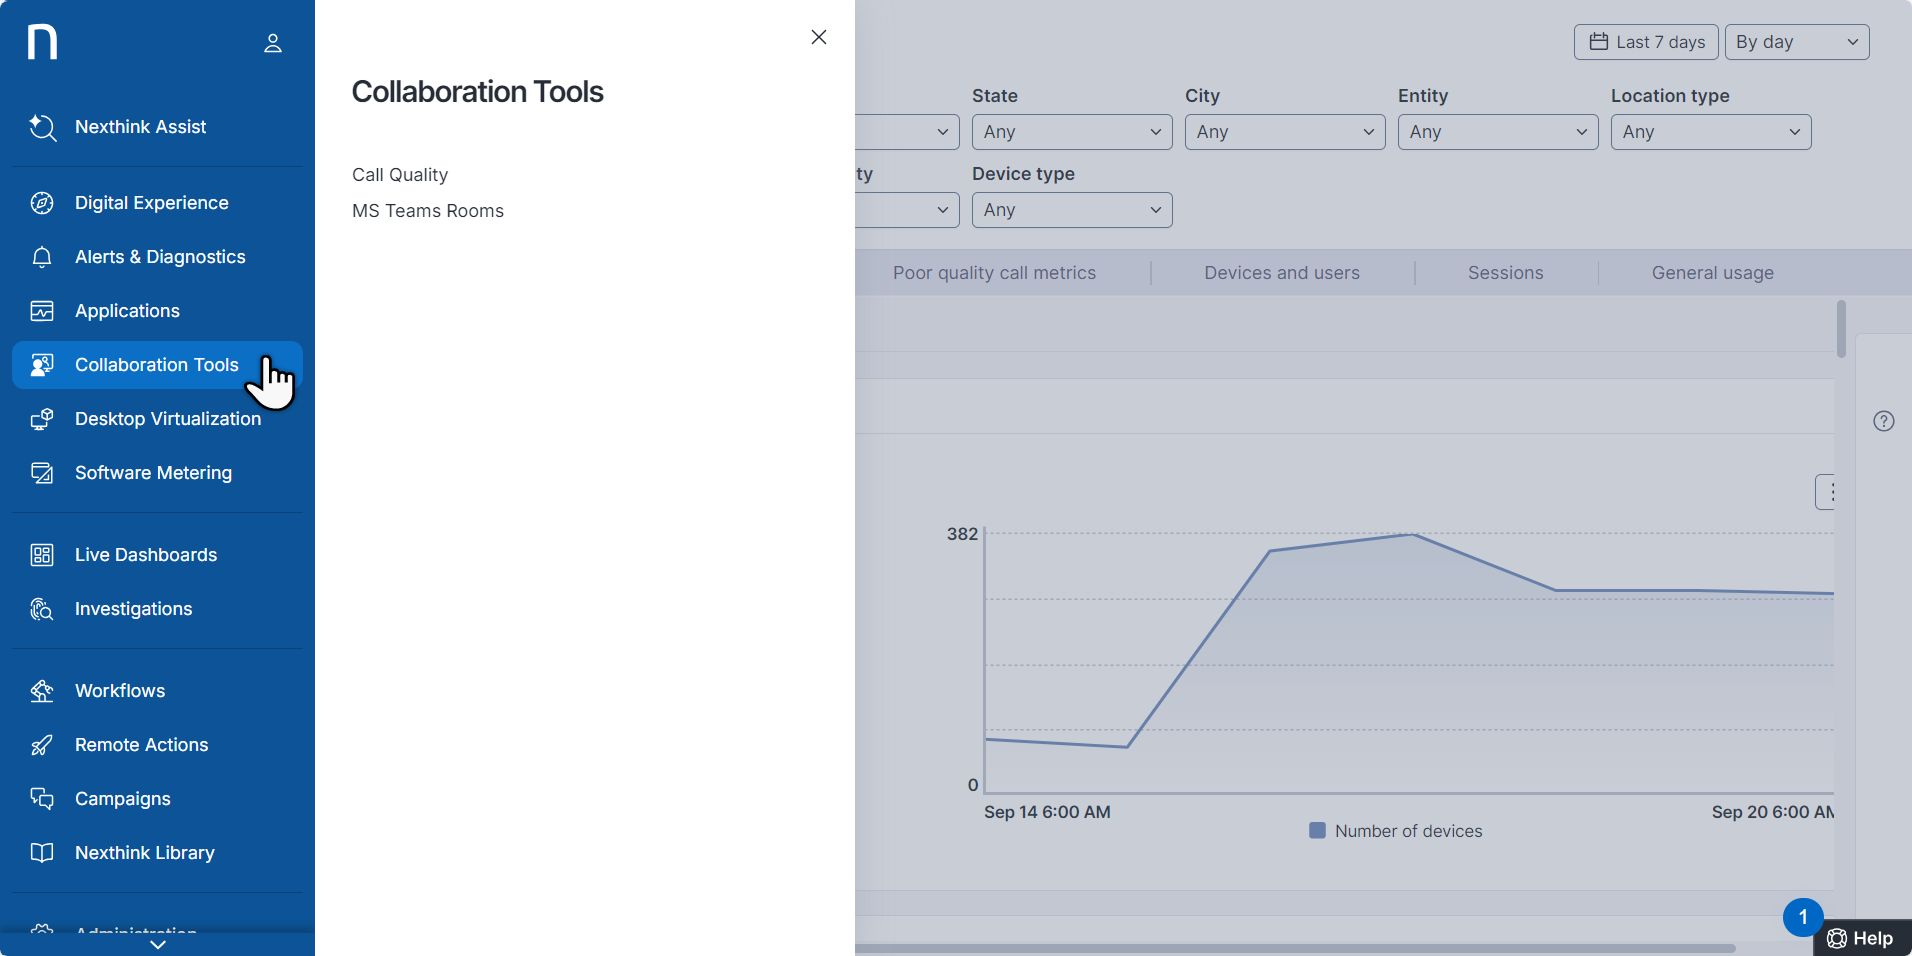Click the Alerts & Diagnostics bell icon
1912x956 pixels.
click(x=42, y=257)
